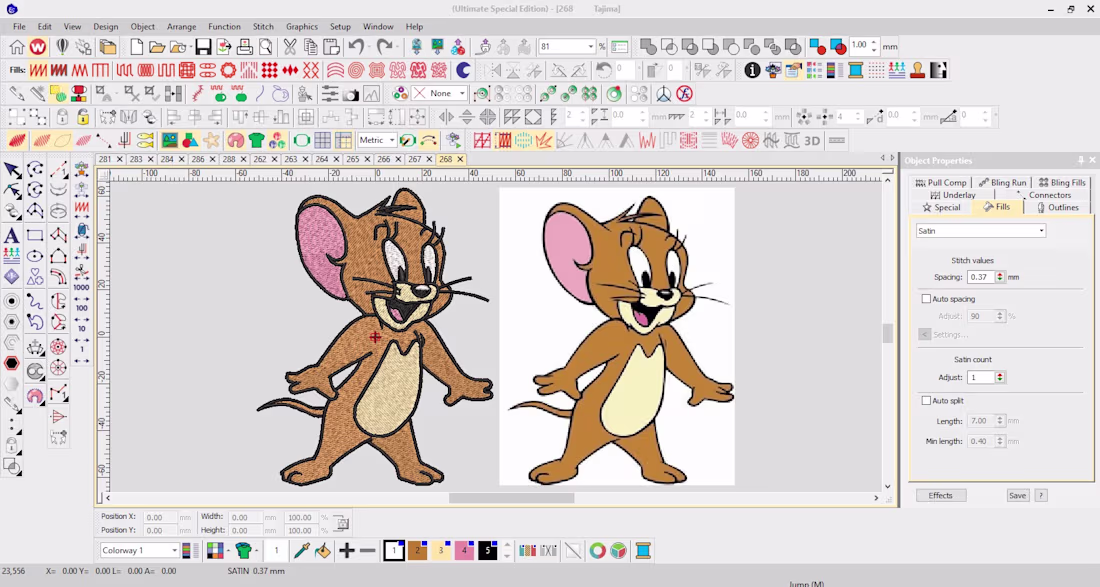Screen dimensions: 1100x587
Task: Create a new blank design
Action: click(136, 47)
